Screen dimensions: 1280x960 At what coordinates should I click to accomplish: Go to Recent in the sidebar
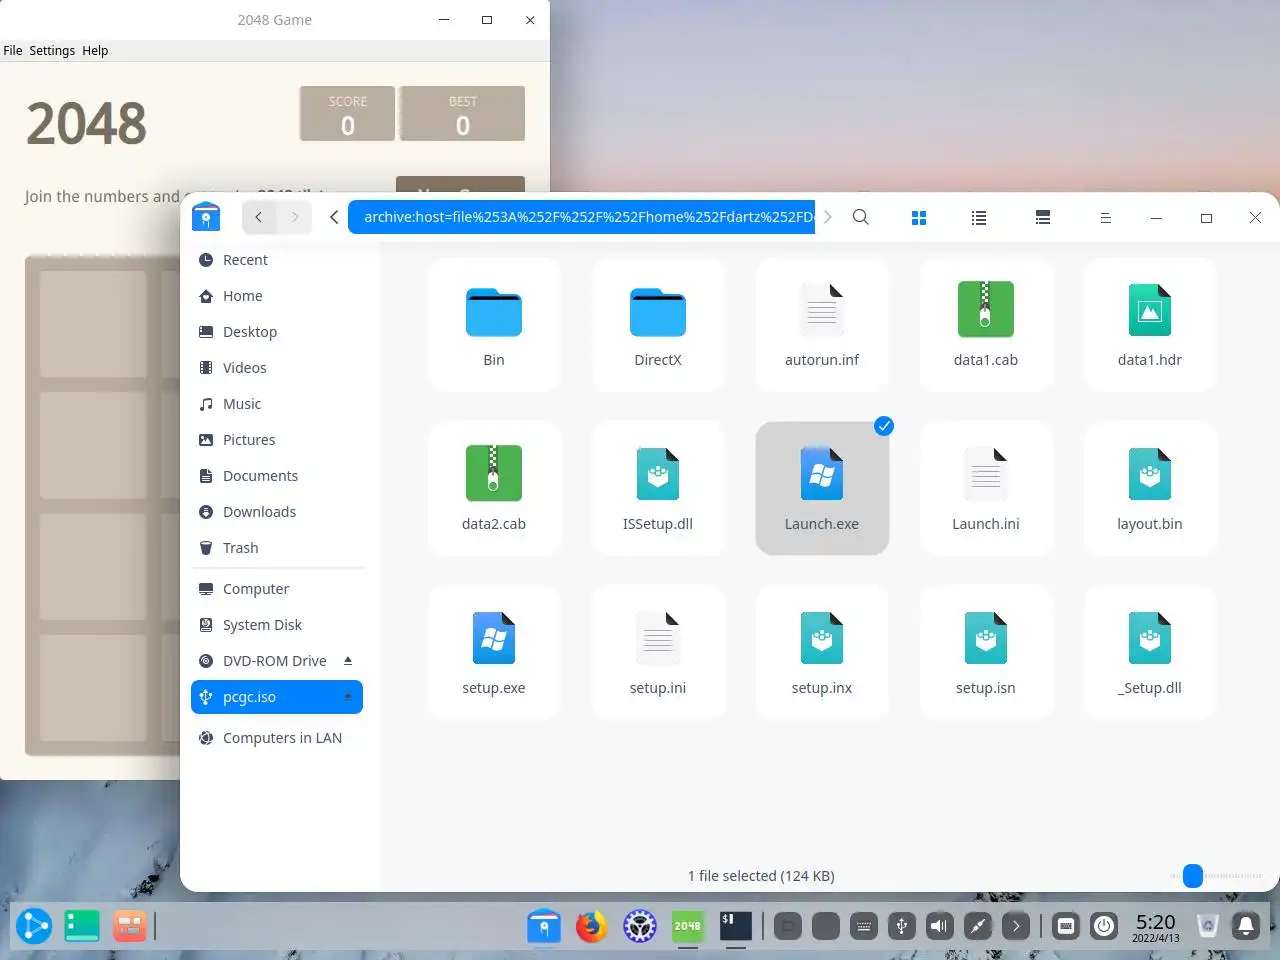coord(276,260)
